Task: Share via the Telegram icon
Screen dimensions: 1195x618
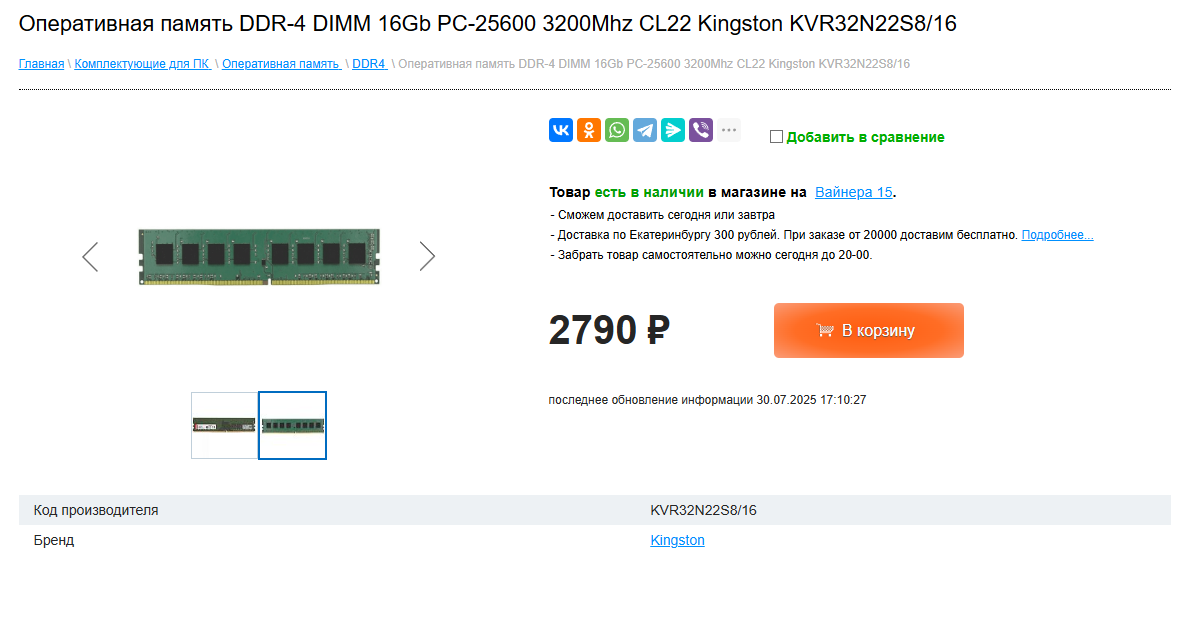Action: coord(645,130)
